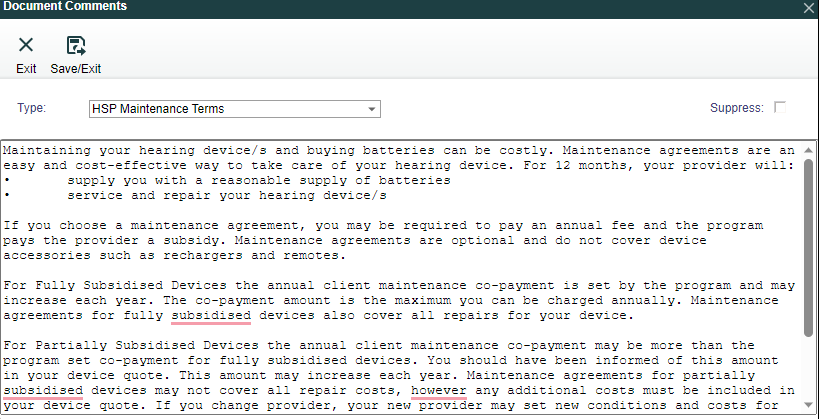The width and height of the screenshot is (819, 419).
Task: Close the Document Comments window
Action: coord(809,7)
